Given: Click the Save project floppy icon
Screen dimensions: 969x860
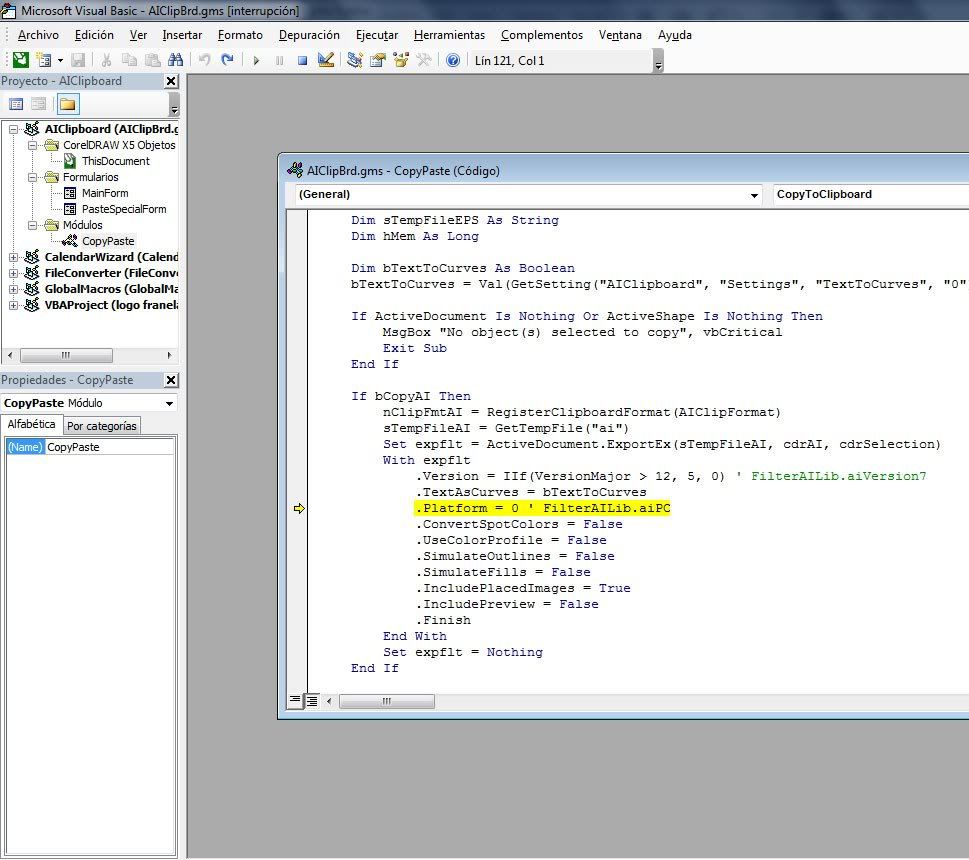Looking at the screenshot, I should coord(78,60).
